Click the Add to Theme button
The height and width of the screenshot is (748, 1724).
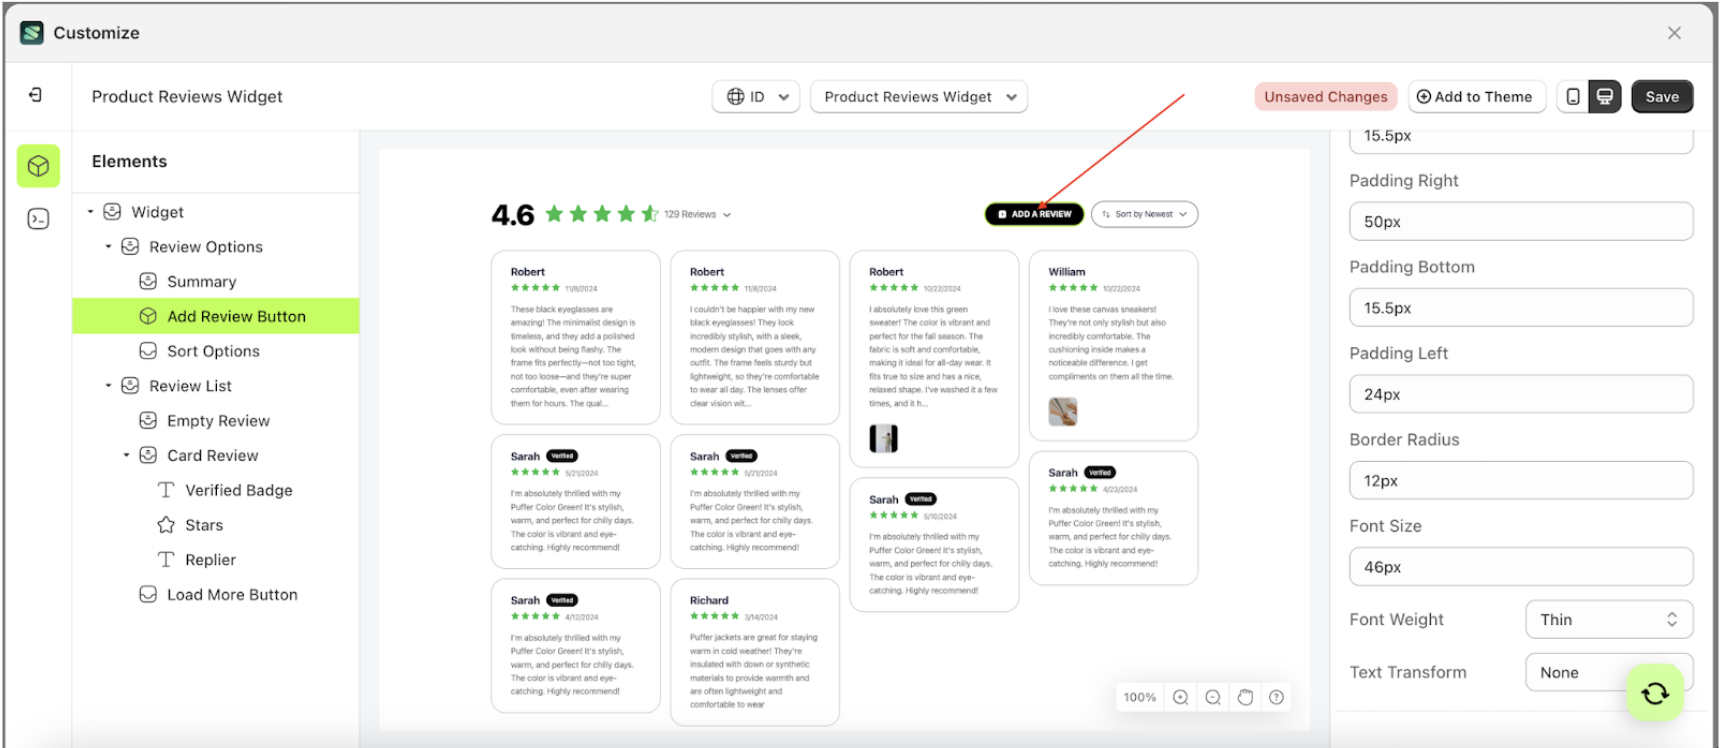click(1475, 97)
